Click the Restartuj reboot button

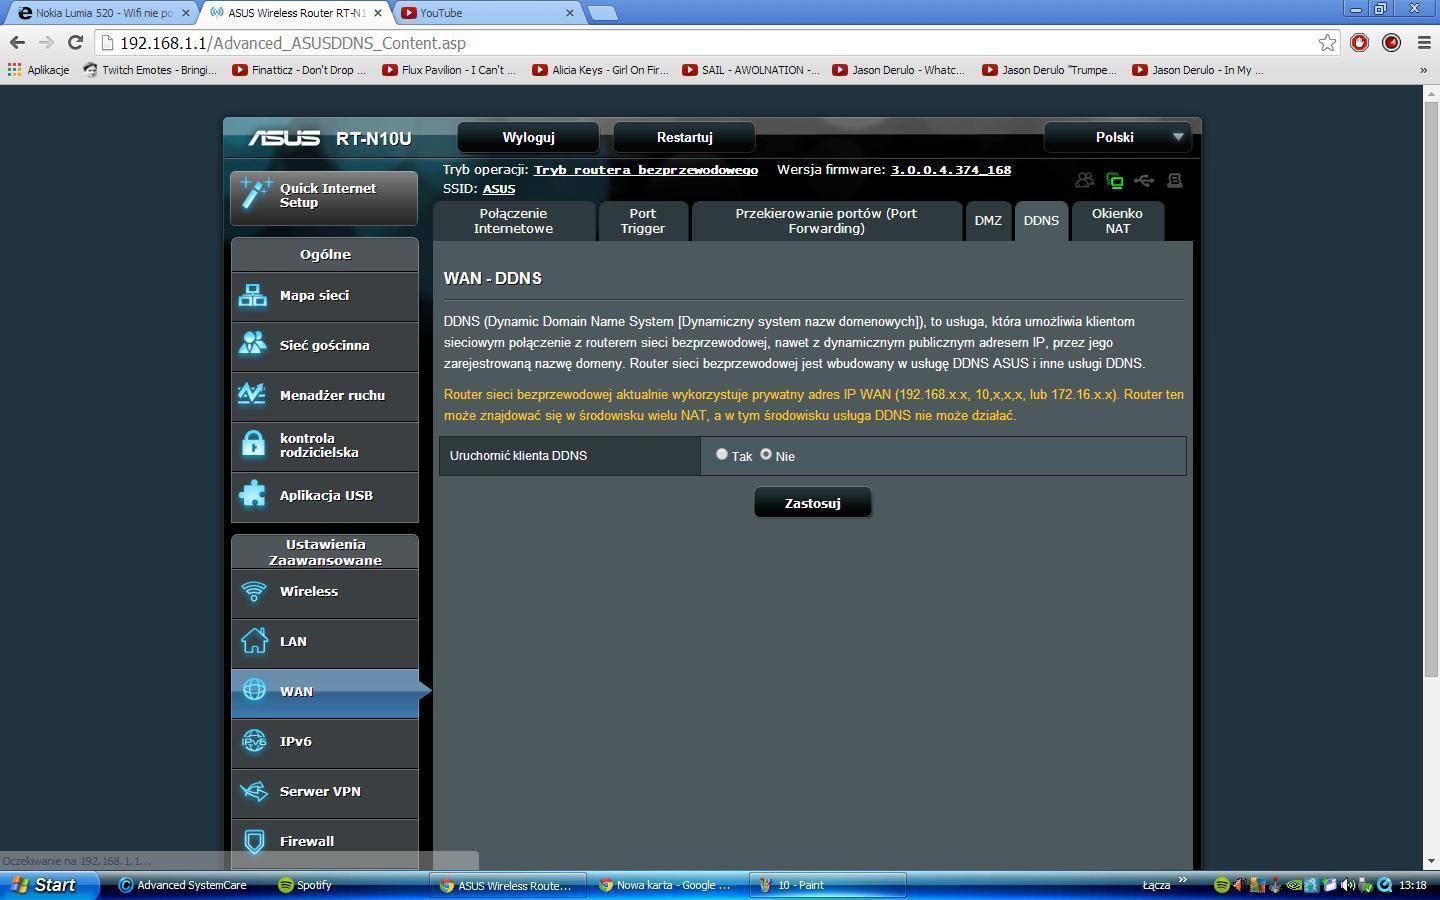tap(684, 137)
